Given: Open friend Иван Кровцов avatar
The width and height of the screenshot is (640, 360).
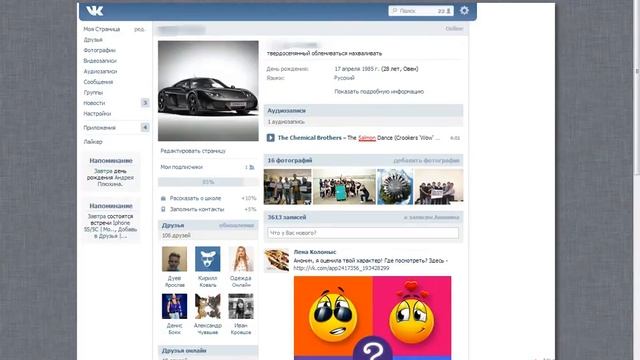Looking at the screenshot, I should [241, 306].
